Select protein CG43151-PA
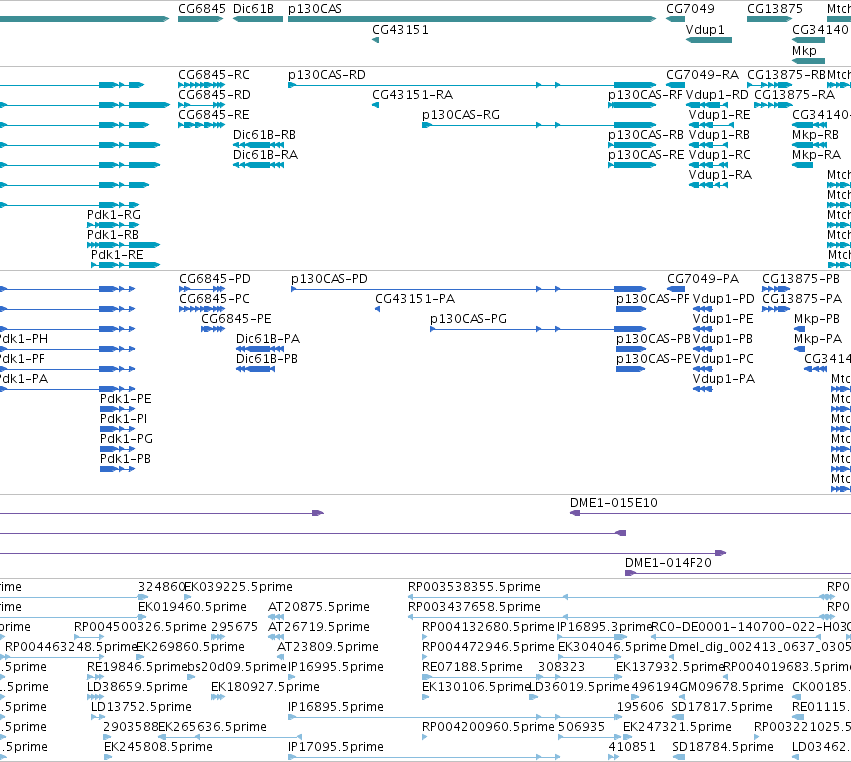The width and height of the screenshot is (851, 762). (378, 309)
